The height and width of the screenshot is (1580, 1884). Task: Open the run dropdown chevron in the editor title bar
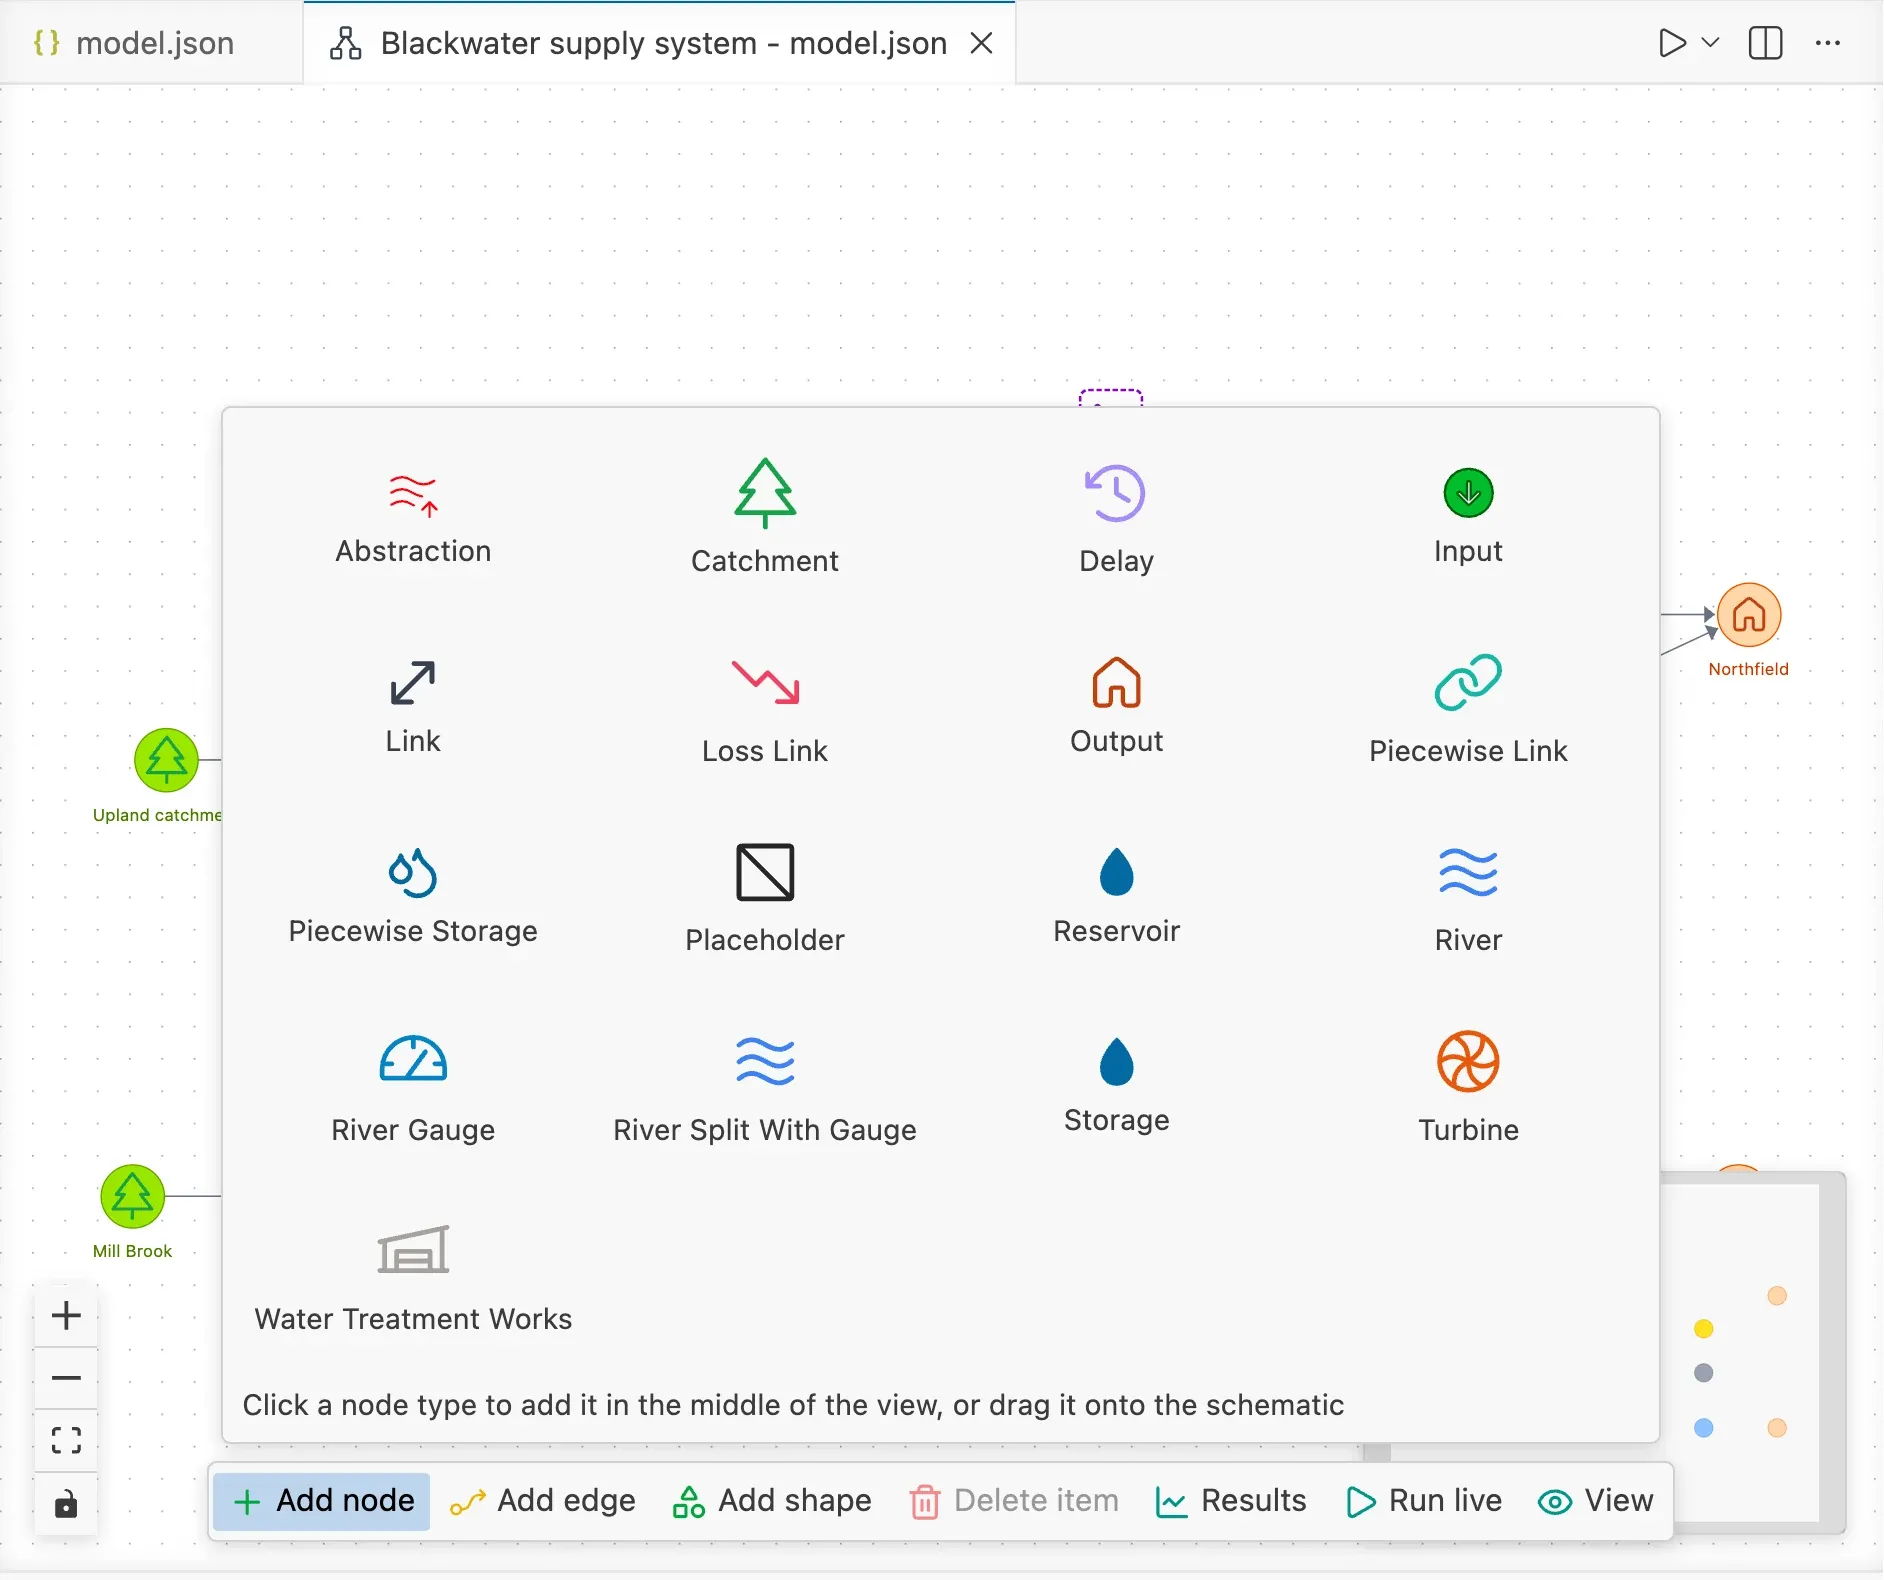tap(1710, 42)
